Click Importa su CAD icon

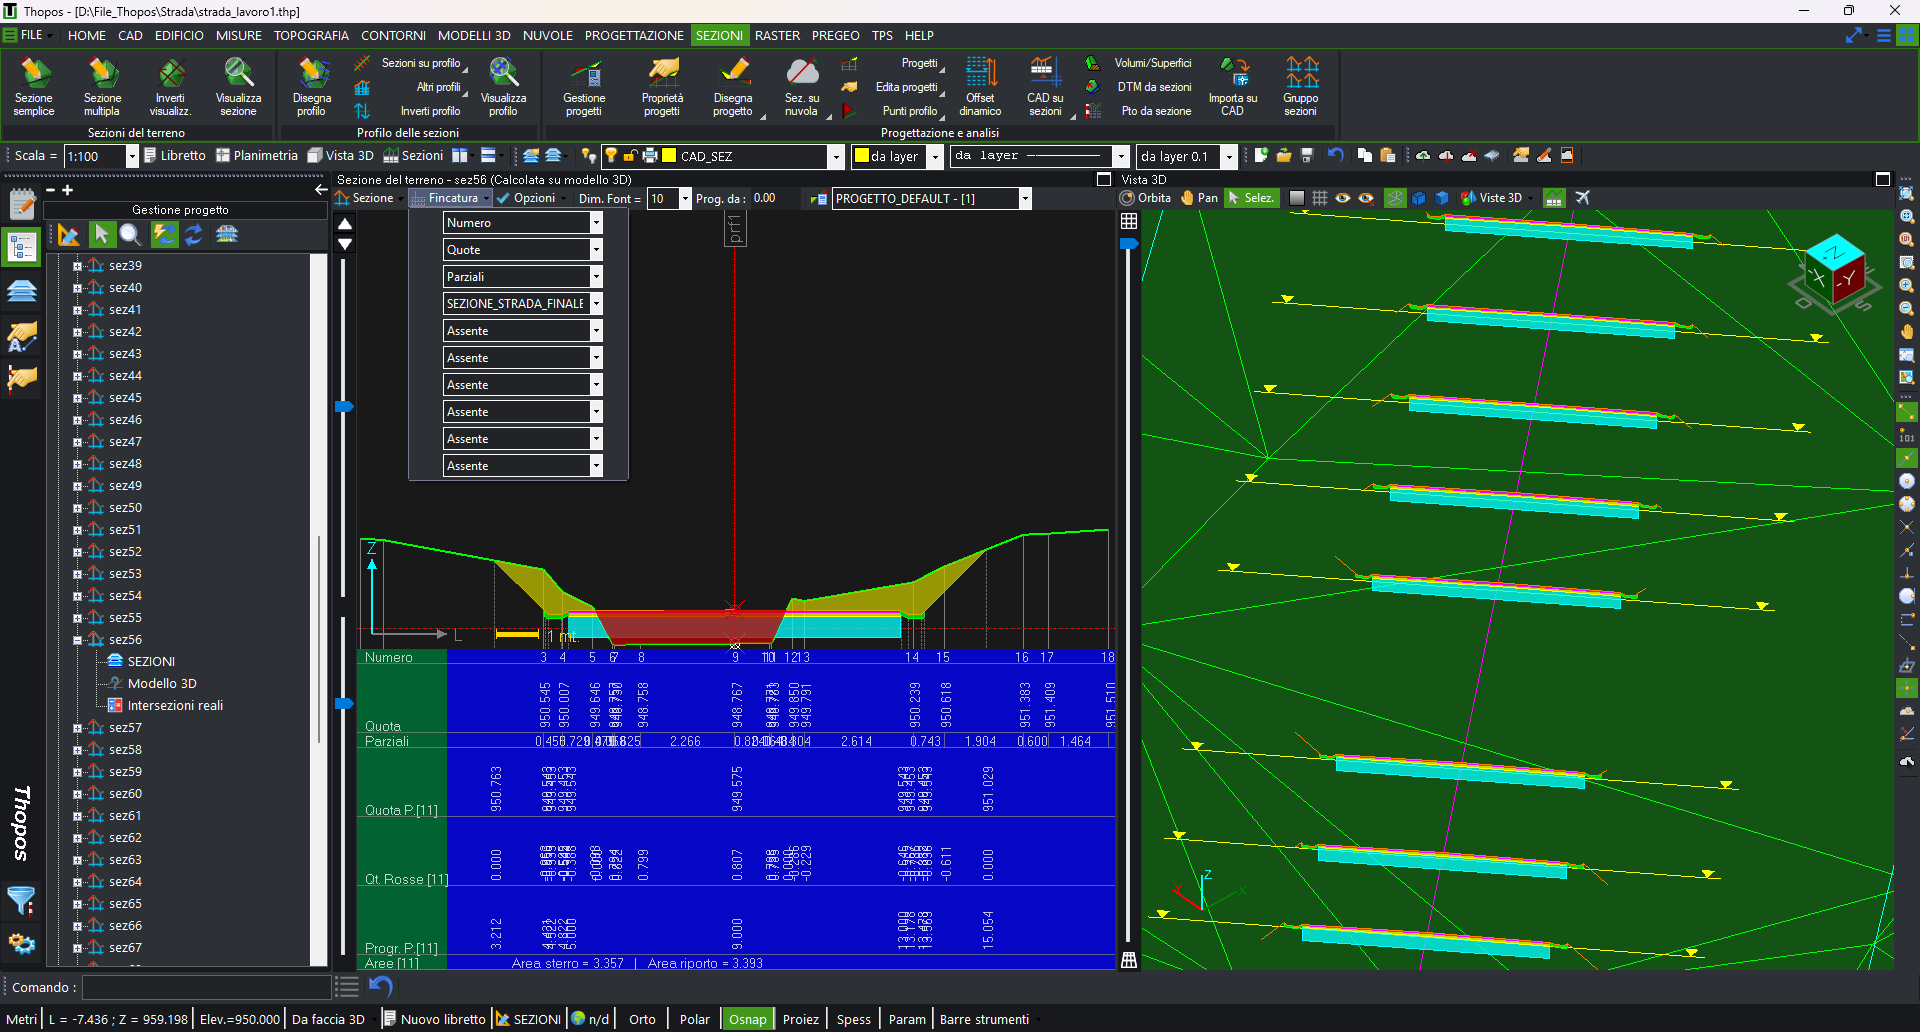pos(1233,87)
